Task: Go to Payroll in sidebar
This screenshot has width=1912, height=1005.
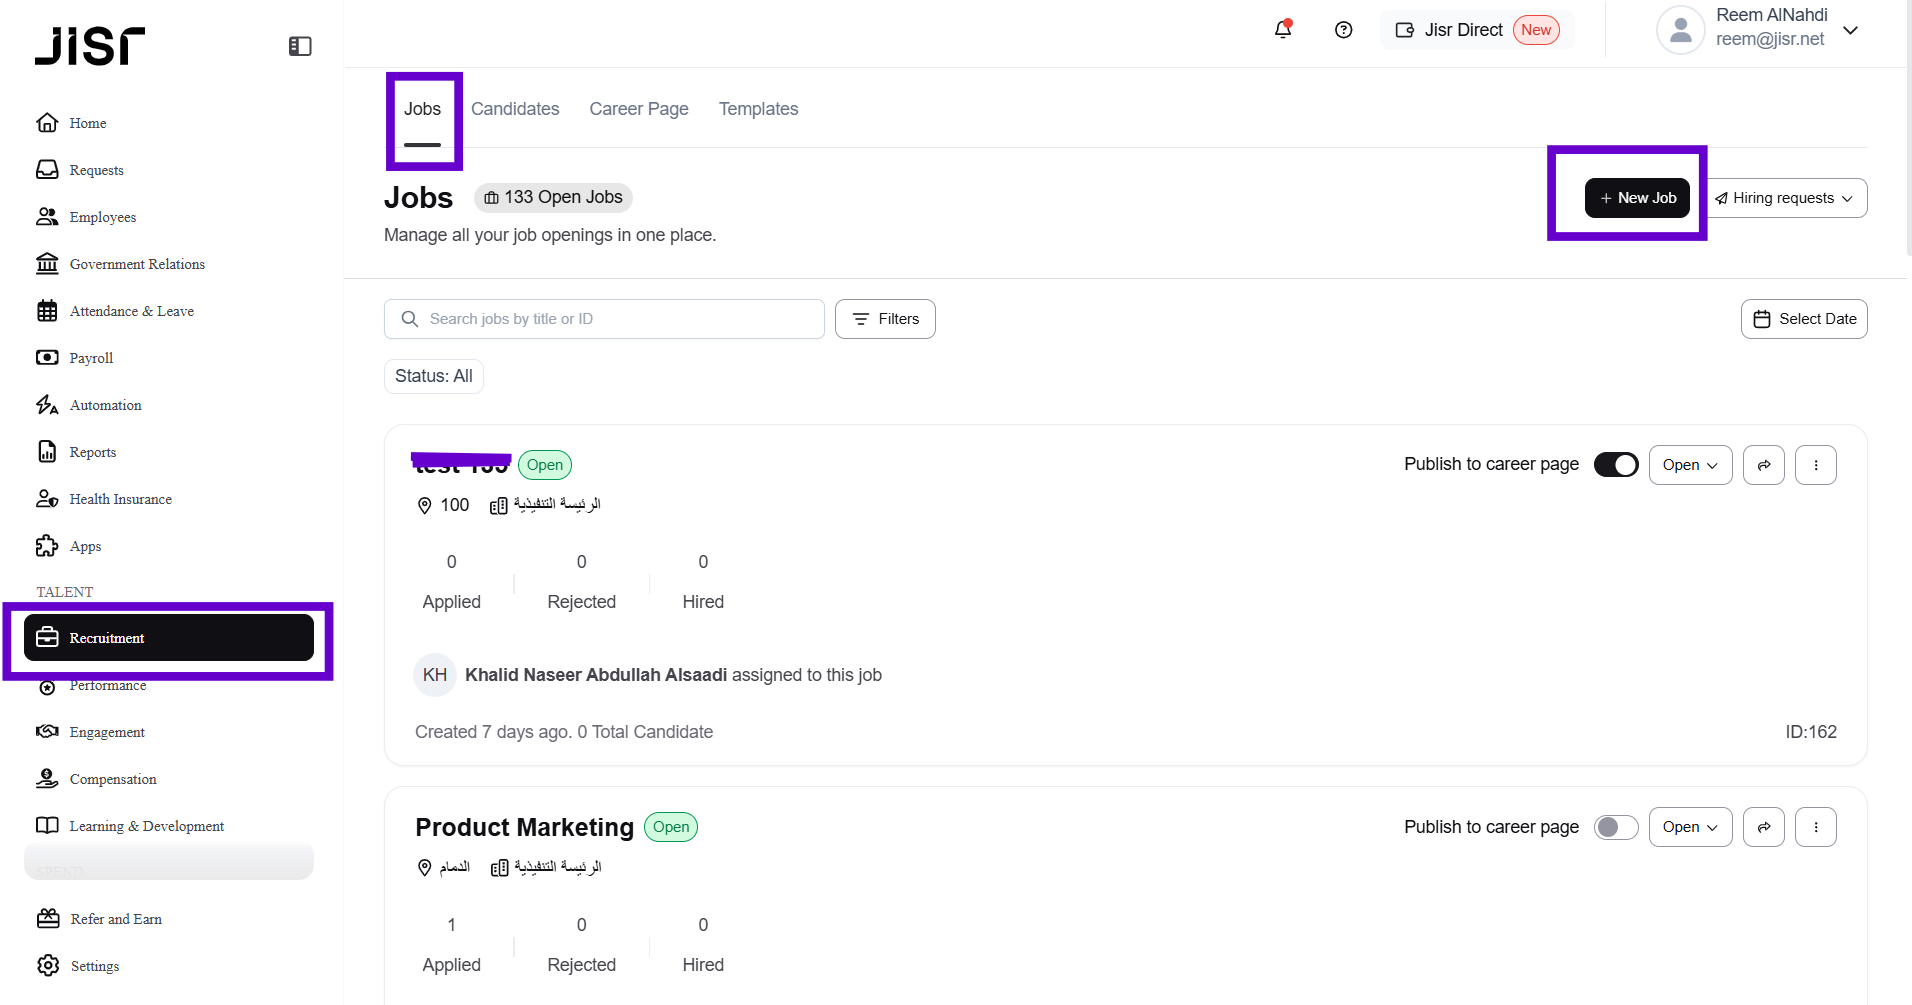Action: pyautogui.click(x=91, y=358)
